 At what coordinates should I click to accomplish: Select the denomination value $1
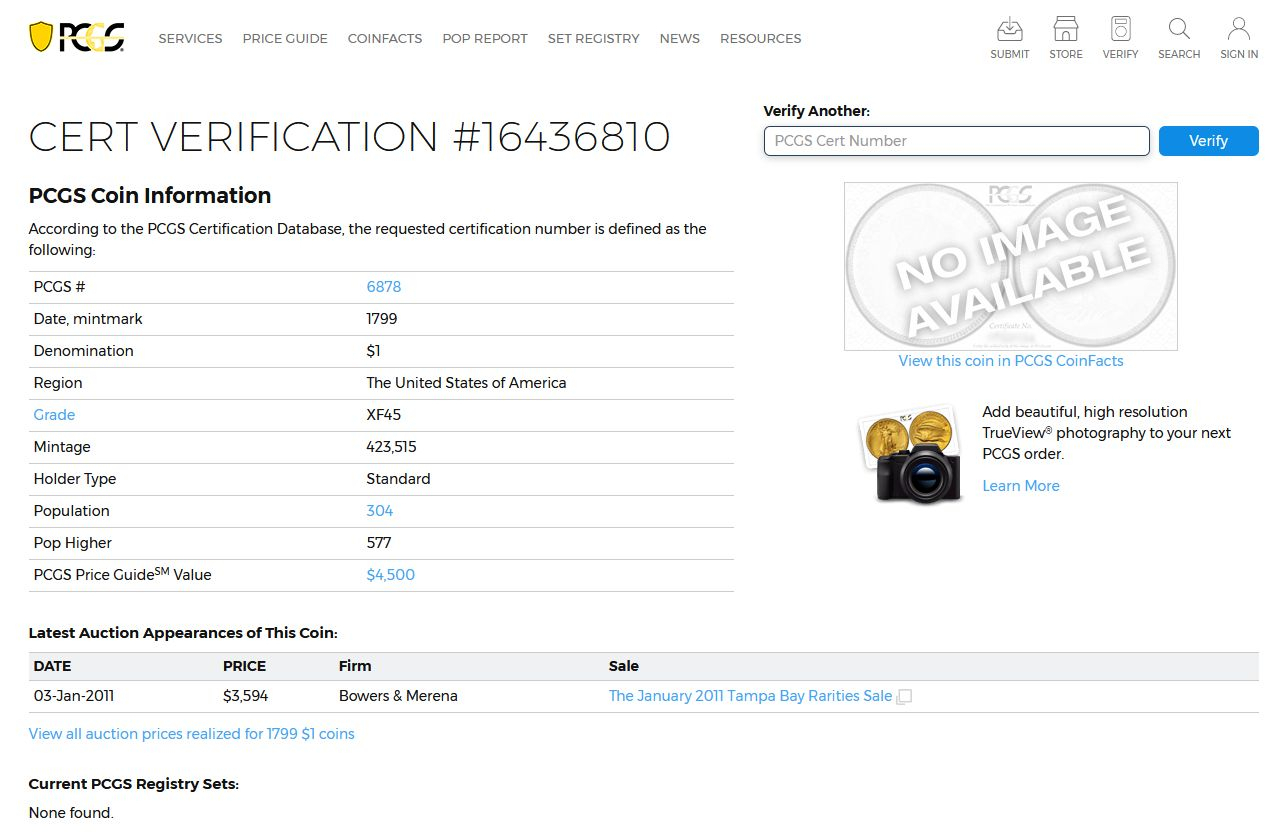pos(374,351)
